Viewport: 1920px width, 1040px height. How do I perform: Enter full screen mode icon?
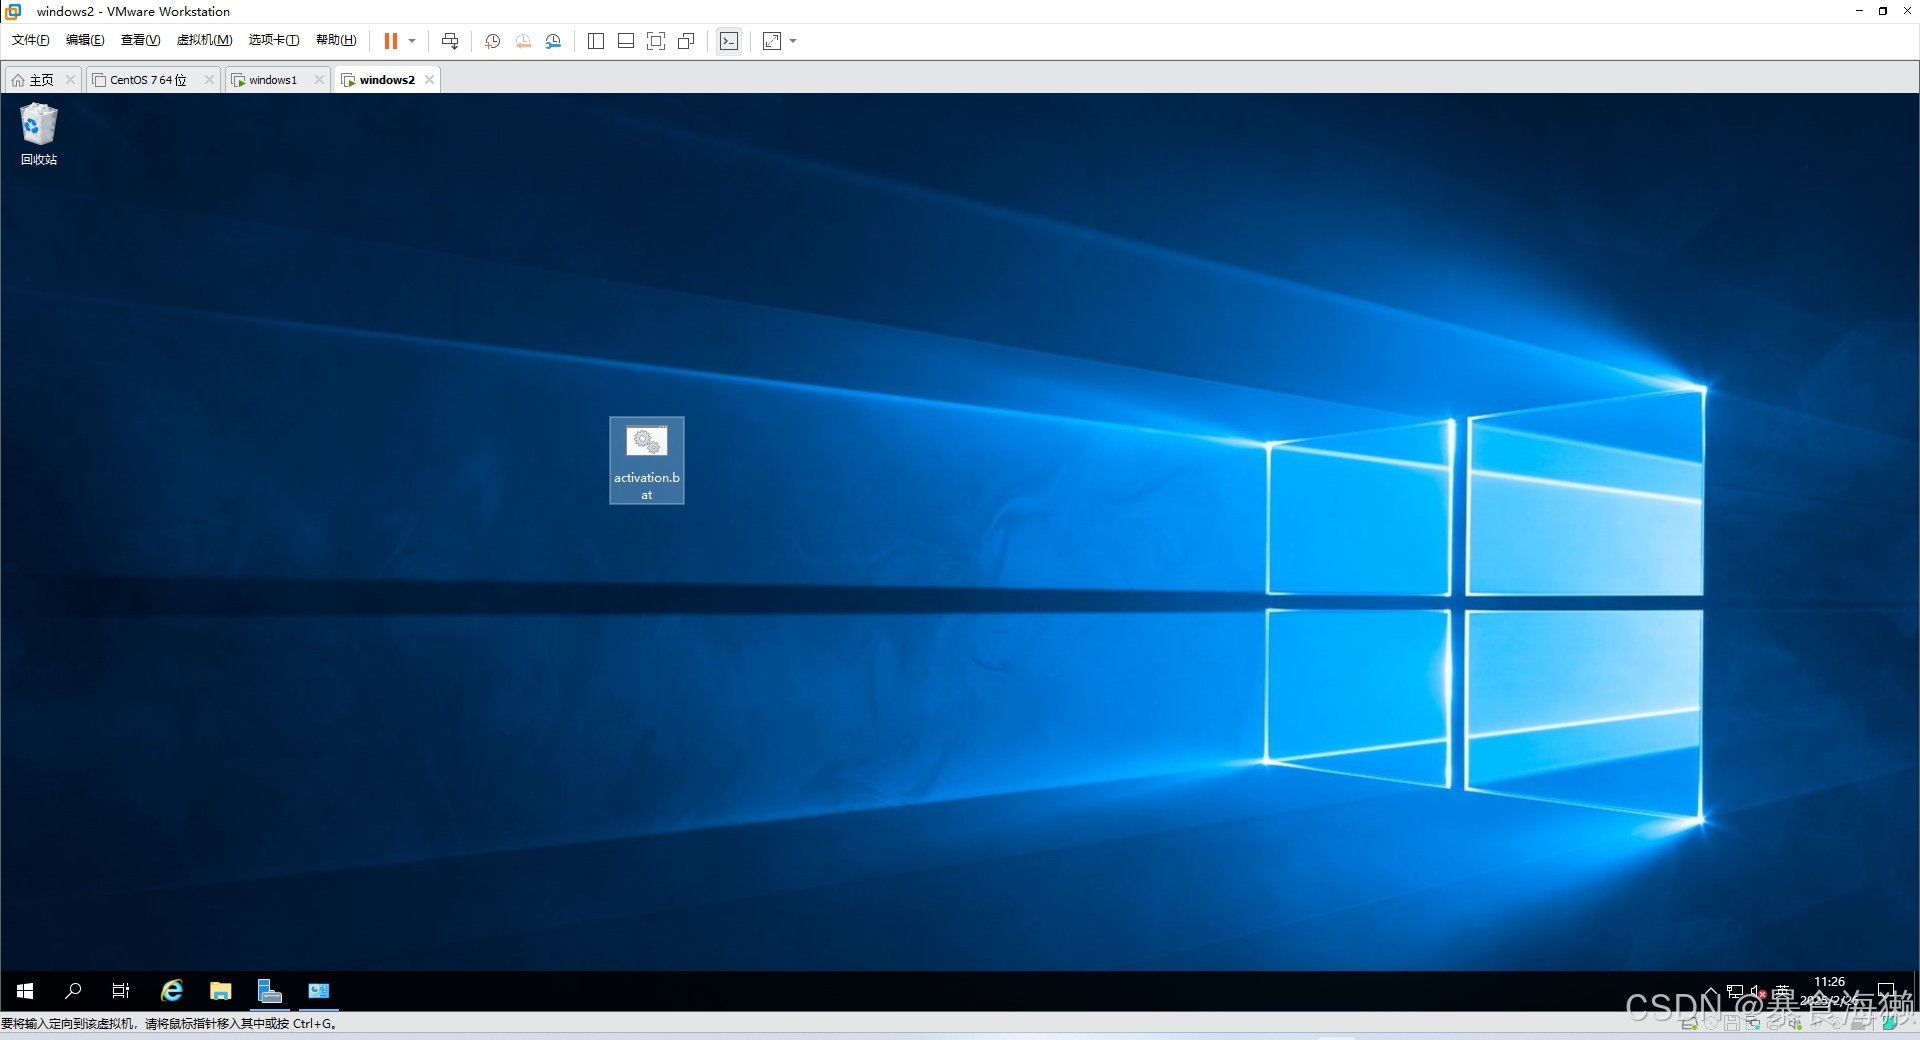tap(656, 41)
